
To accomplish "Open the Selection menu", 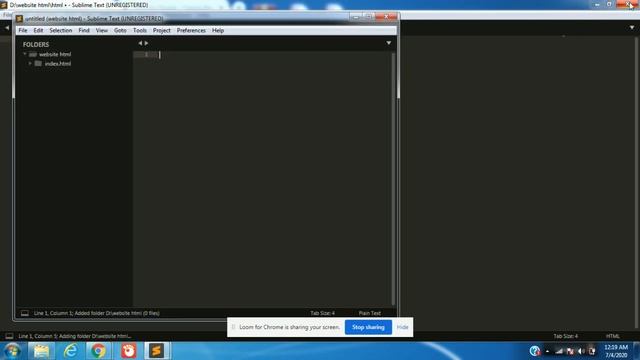I will click(x=61, y=31).
